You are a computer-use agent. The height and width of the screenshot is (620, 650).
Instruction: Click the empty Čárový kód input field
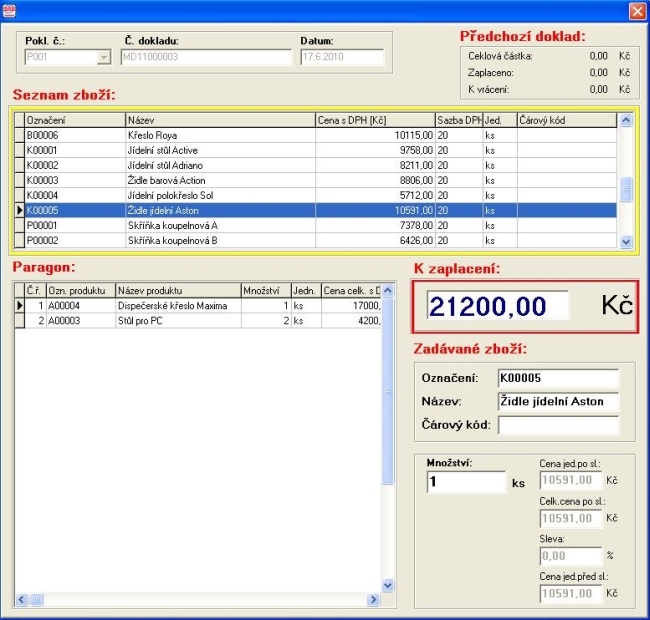point(558,425)
